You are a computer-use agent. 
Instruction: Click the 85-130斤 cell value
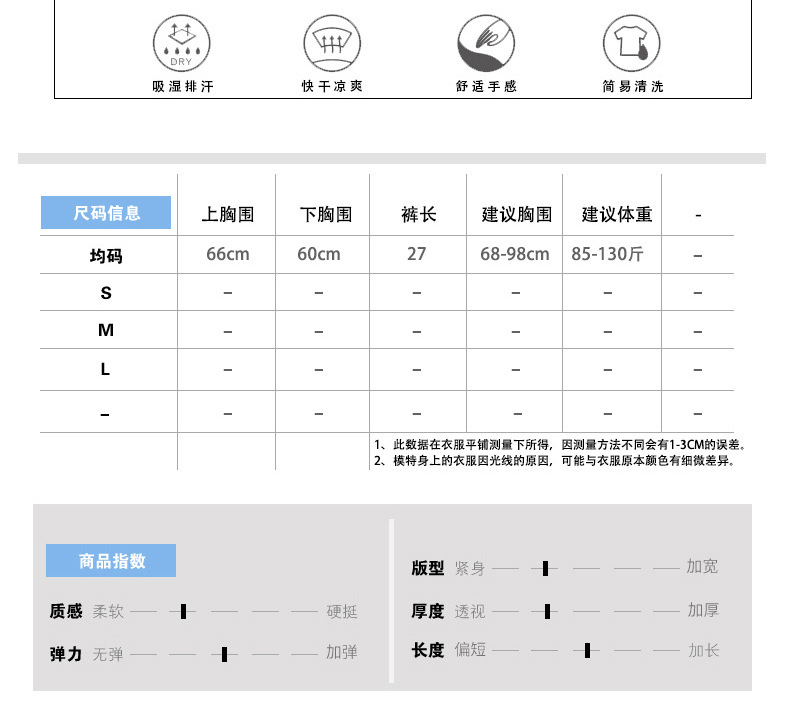607,254
